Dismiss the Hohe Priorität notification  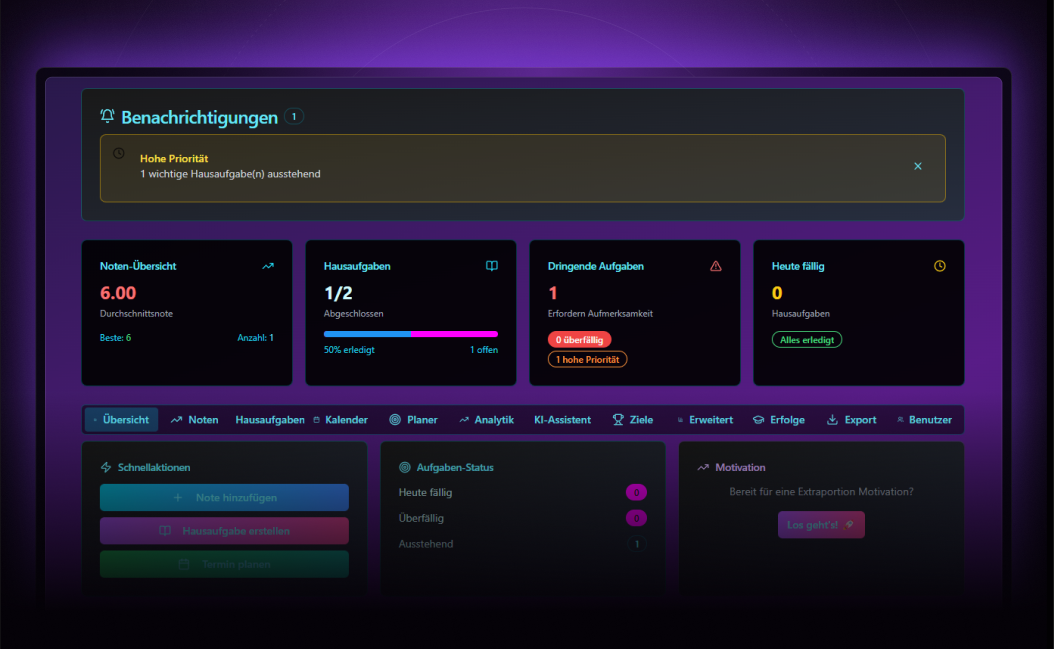coord(918,166)
